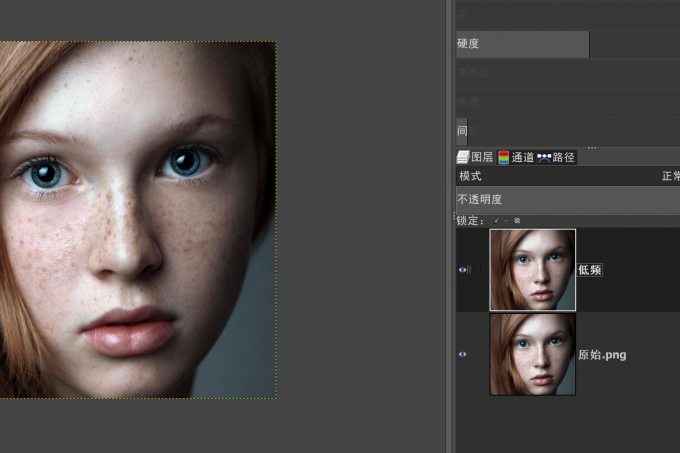The image size is (680, 453).
Task: Select the 低频 layer thumbnail
Action: [x=533, y=270]
